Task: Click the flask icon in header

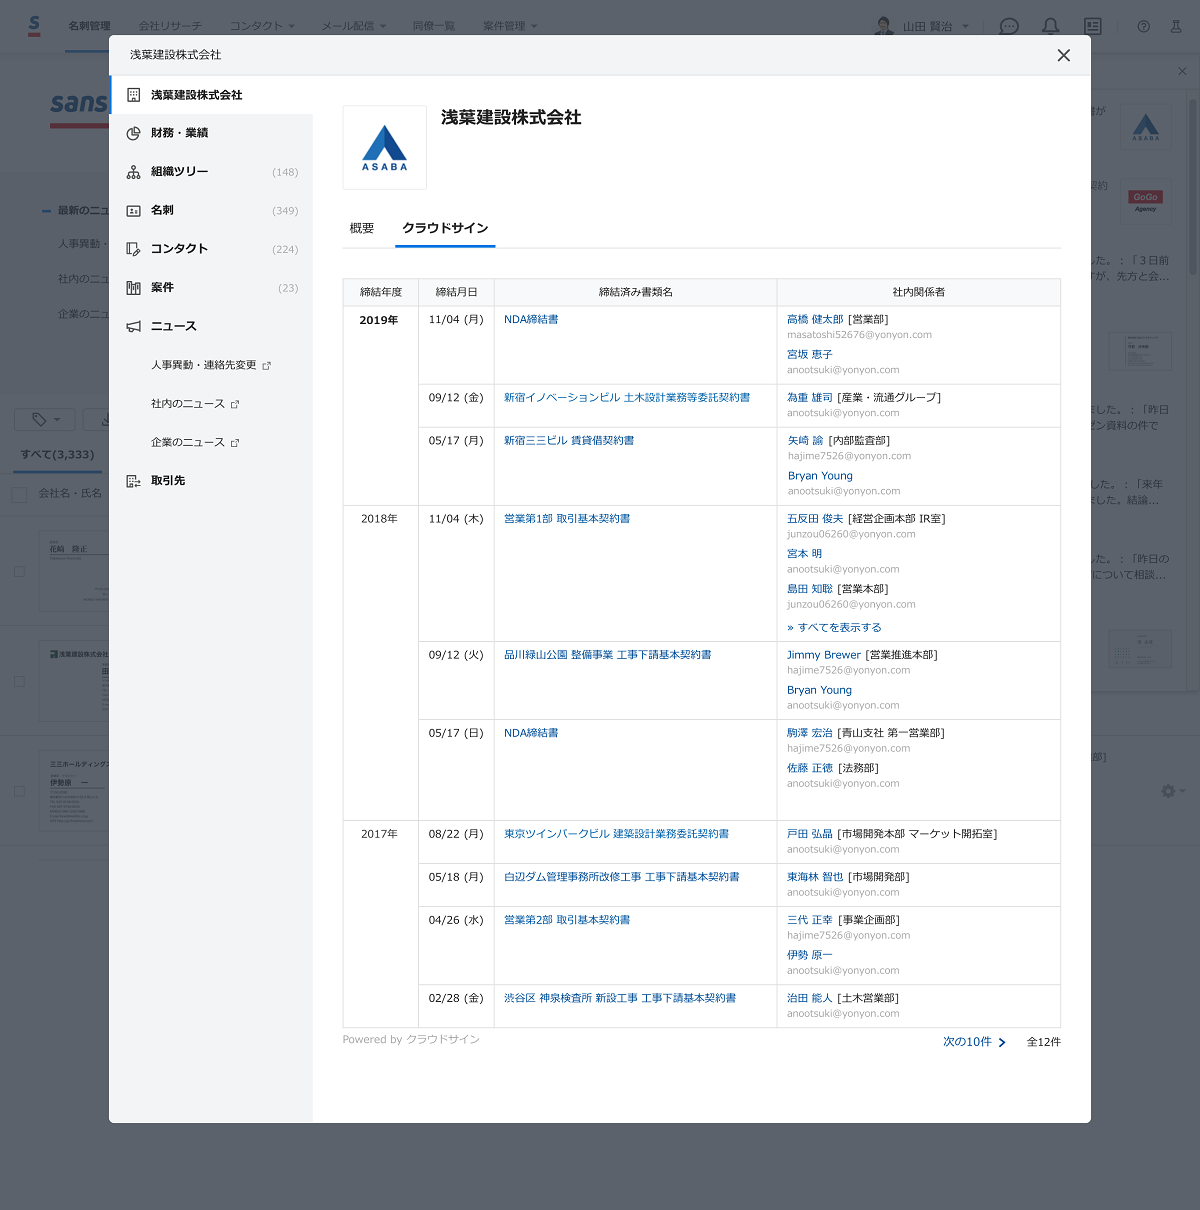Action: point(1176,26)
